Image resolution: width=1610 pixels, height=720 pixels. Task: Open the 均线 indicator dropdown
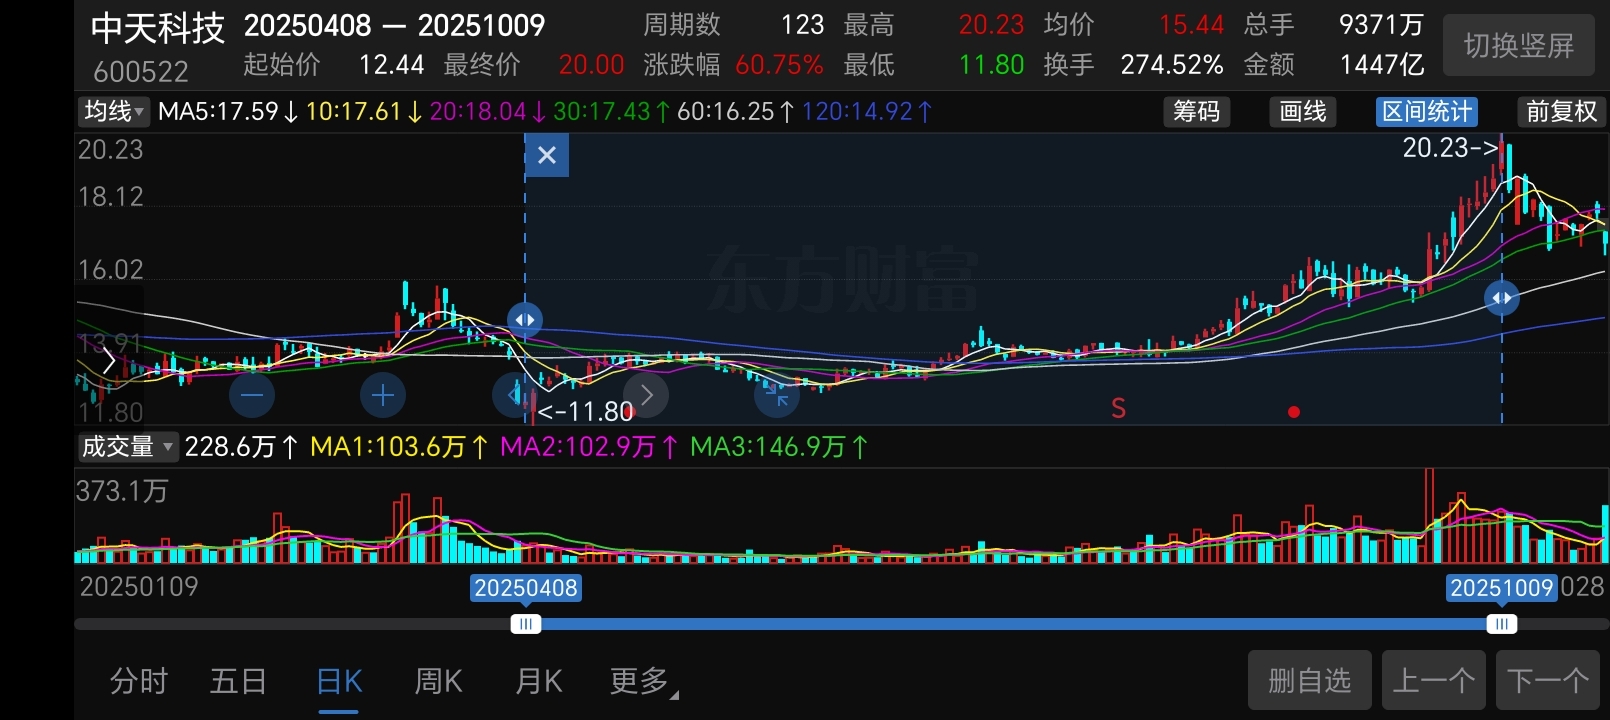(x=114, y=111)
